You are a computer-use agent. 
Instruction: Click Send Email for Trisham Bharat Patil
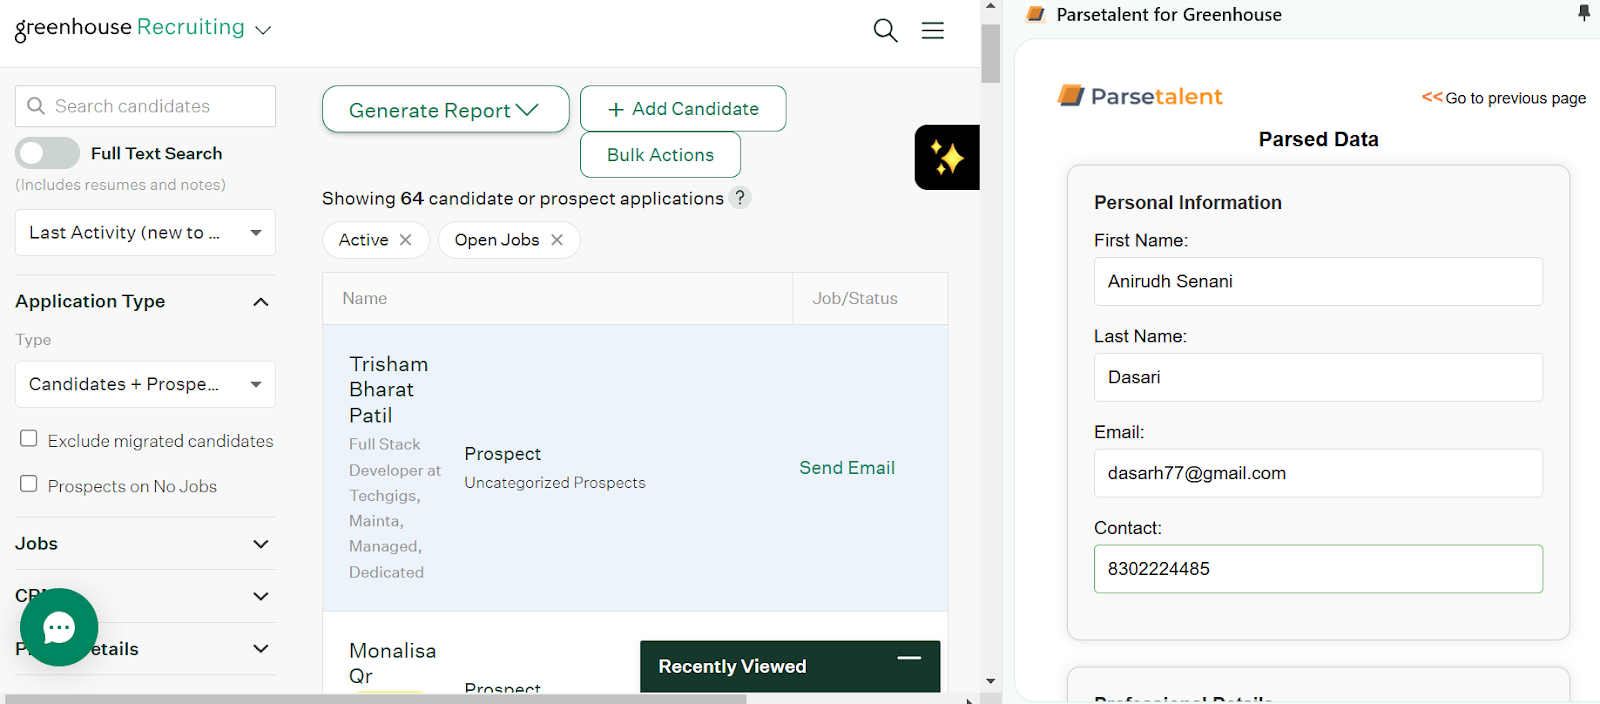pos(847,468)
